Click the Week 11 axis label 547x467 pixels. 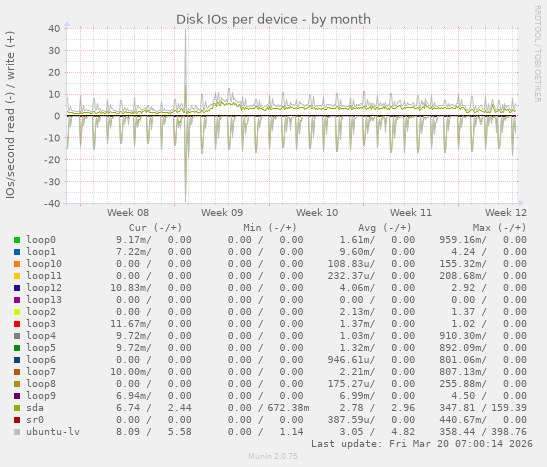(411, 212)
